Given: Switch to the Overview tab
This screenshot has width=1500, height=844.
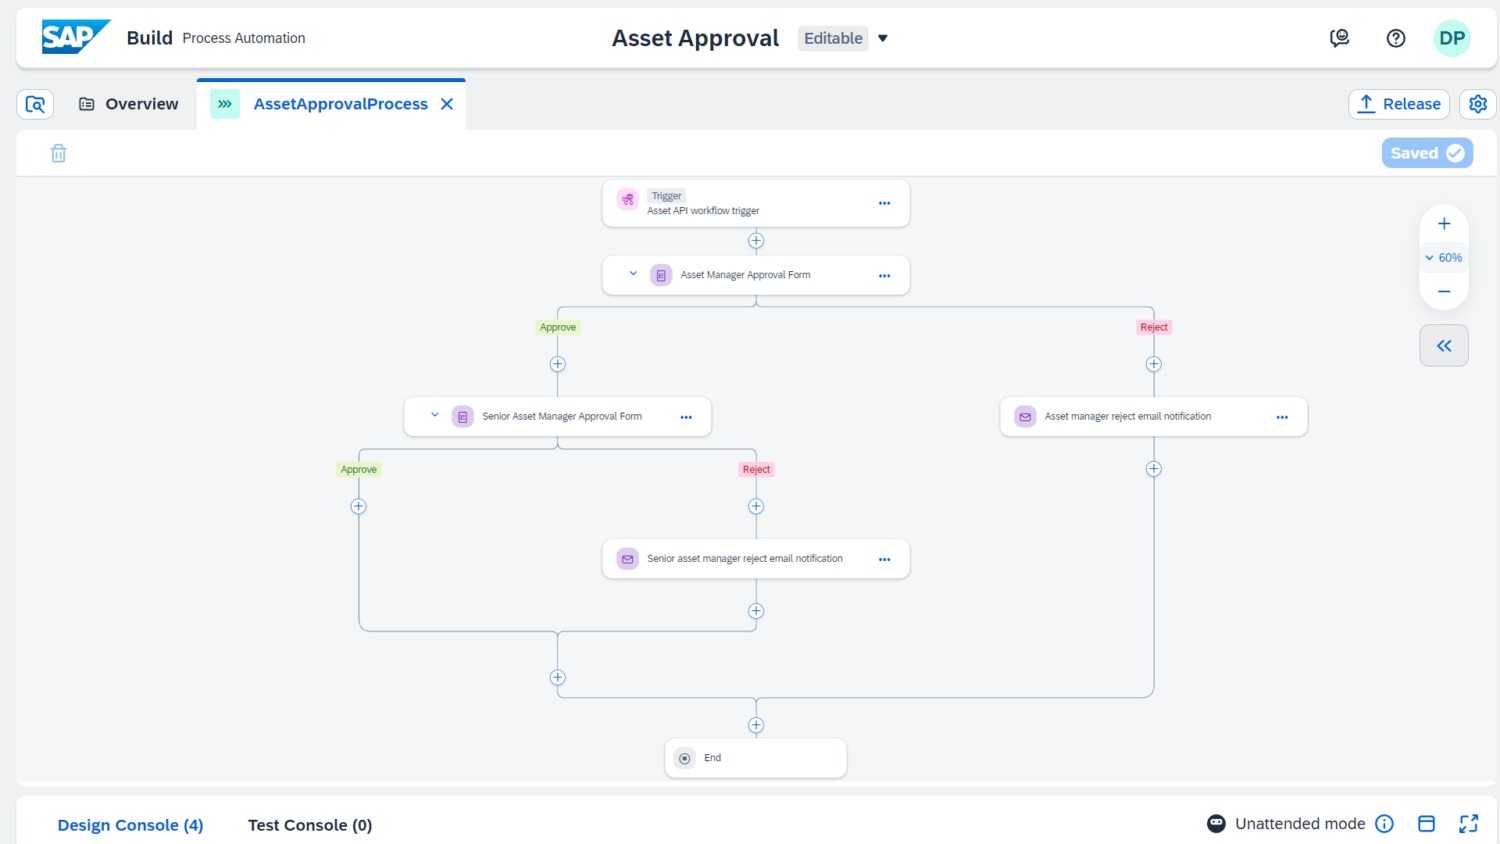Looking at the screenshot, I should pos(129,104).
